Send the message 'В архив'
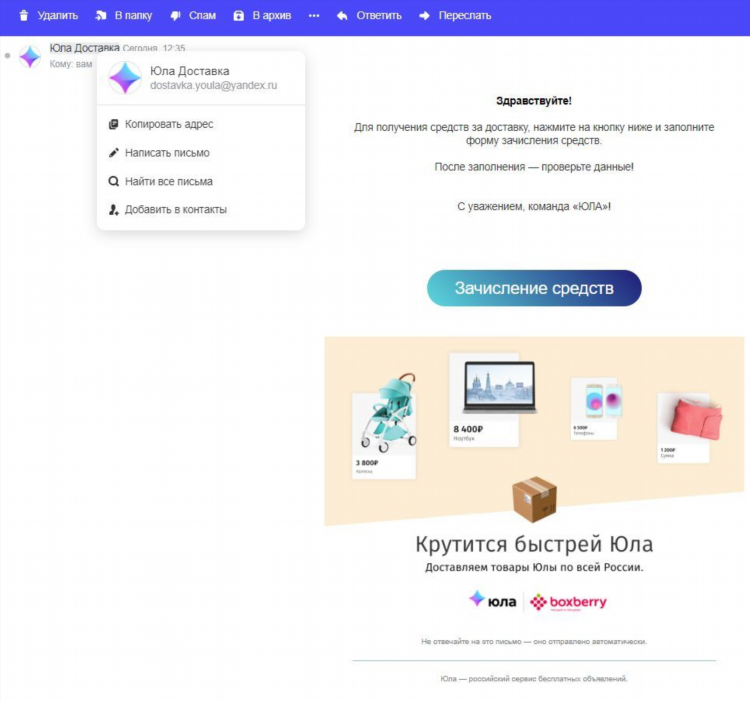Screen dimensions: 750x701 272,16
